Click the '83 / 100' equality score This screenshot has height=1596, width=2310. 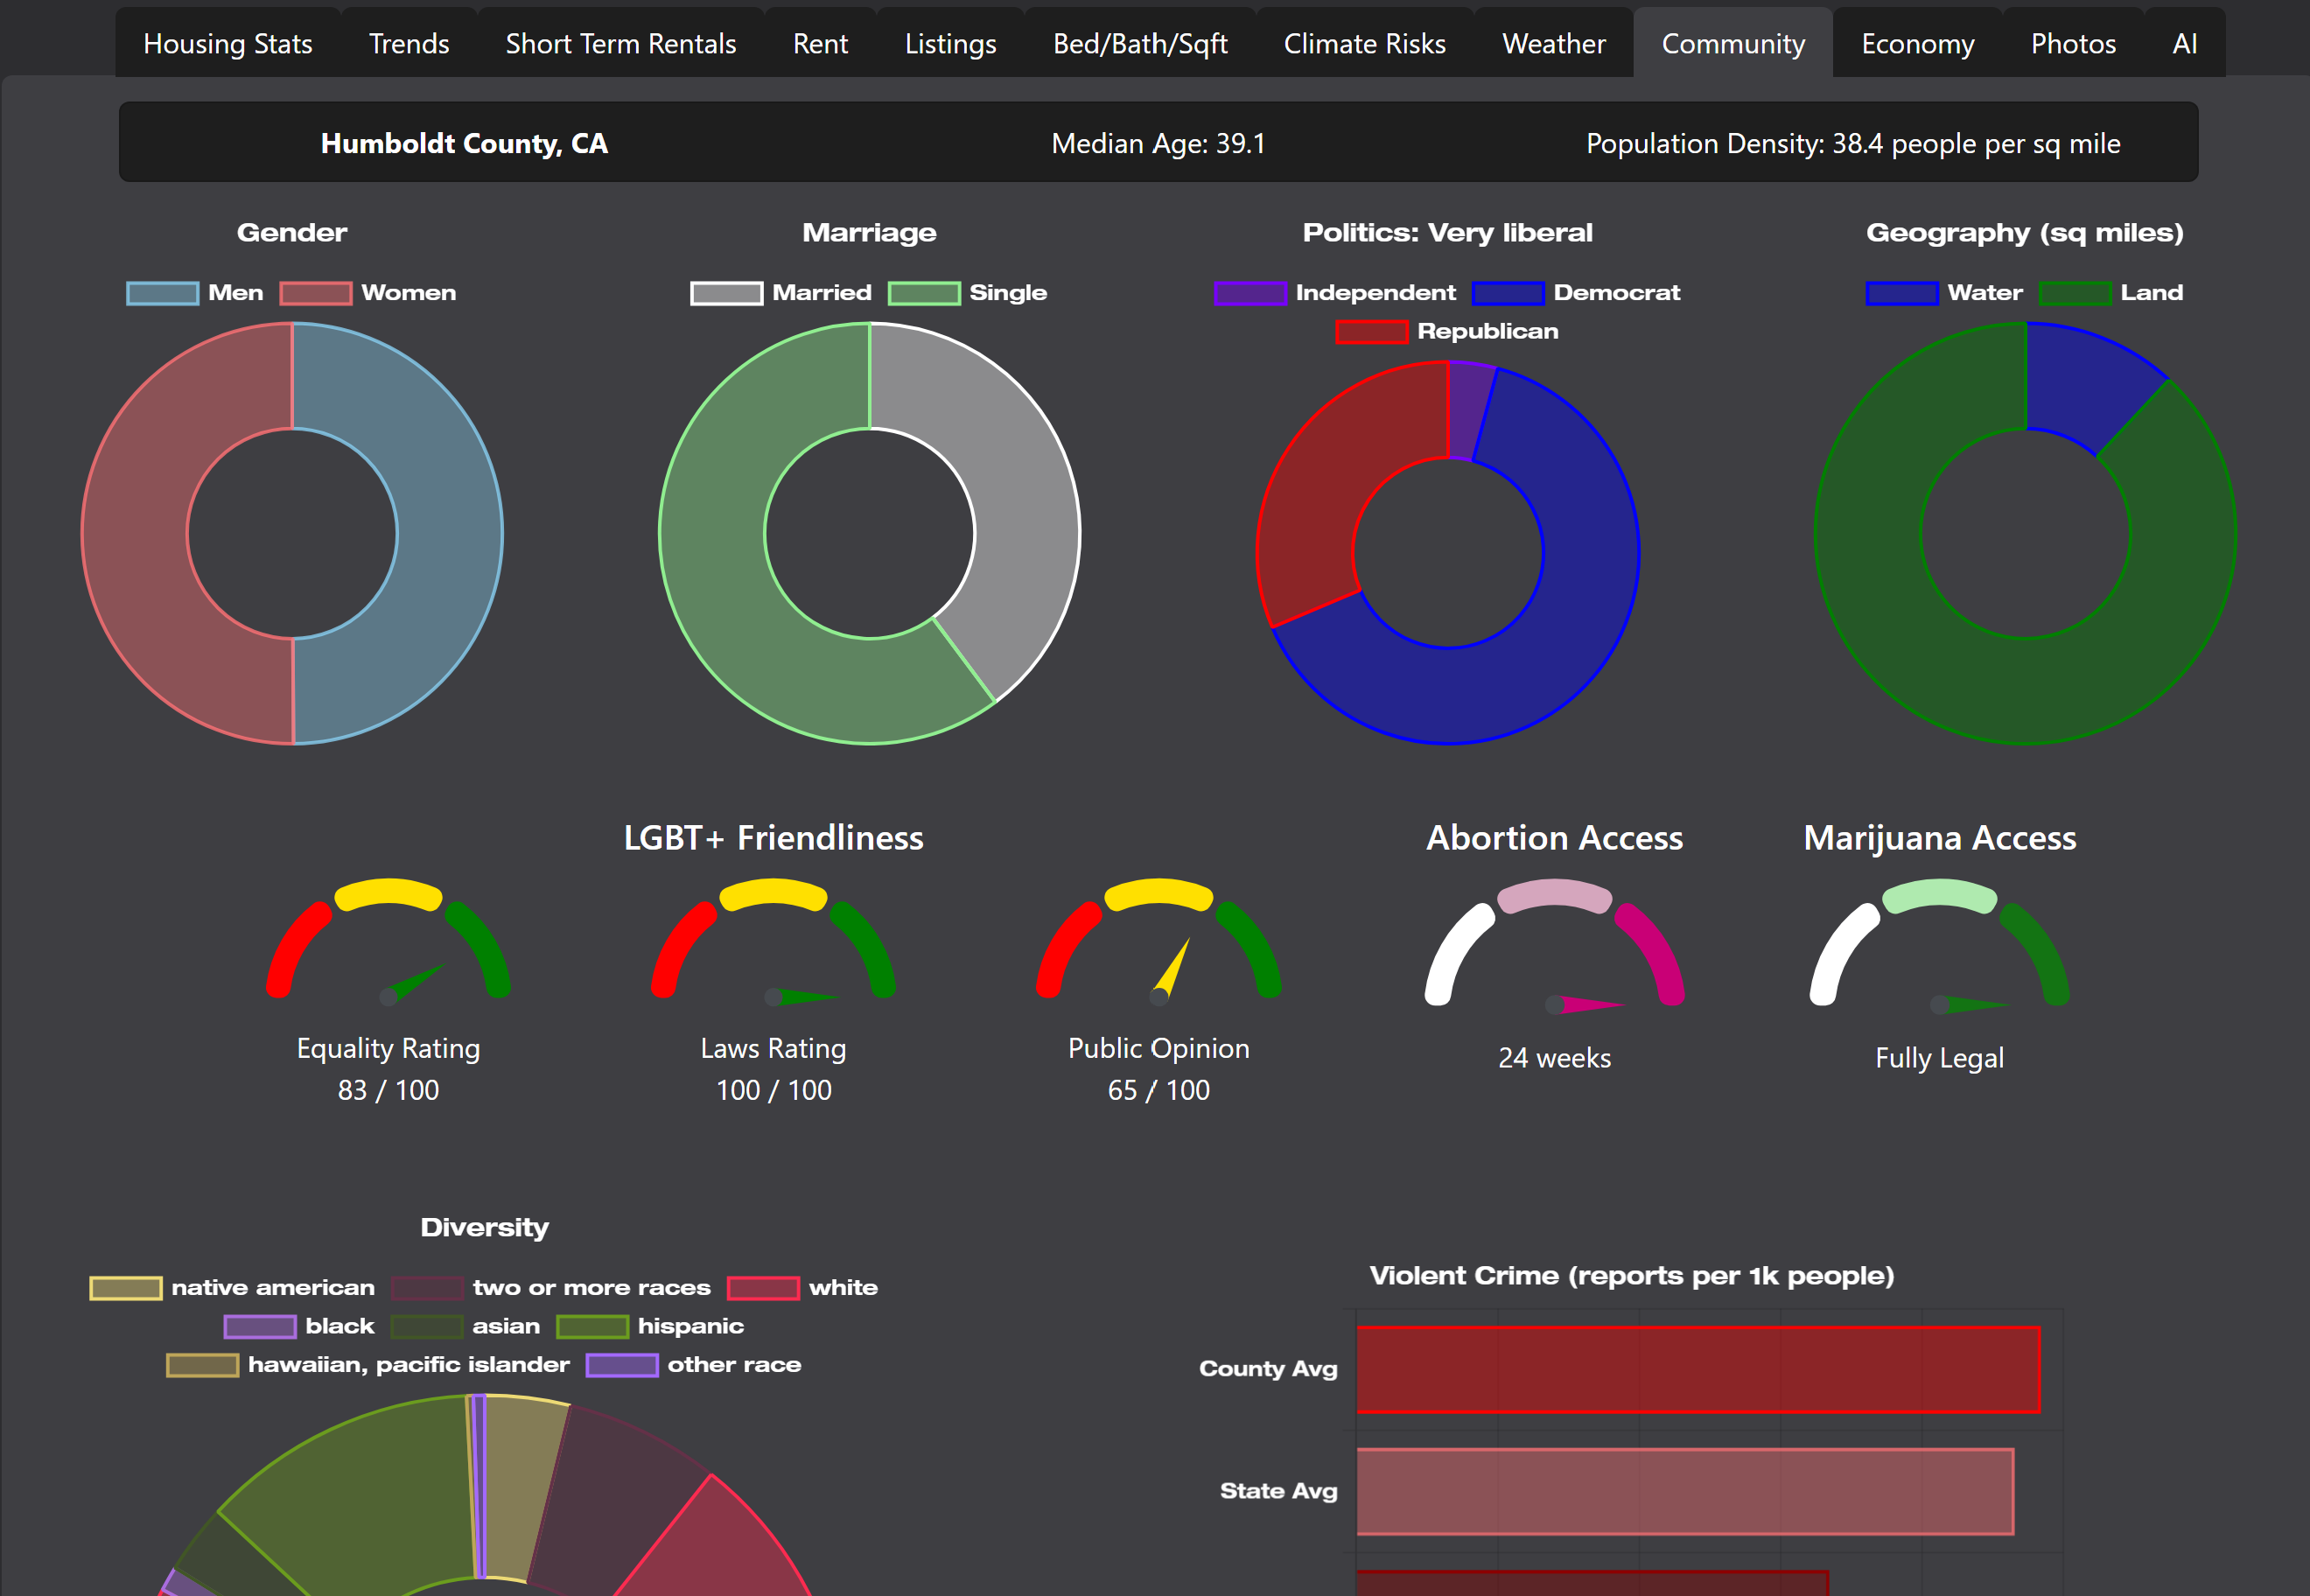click(388, 1090)
